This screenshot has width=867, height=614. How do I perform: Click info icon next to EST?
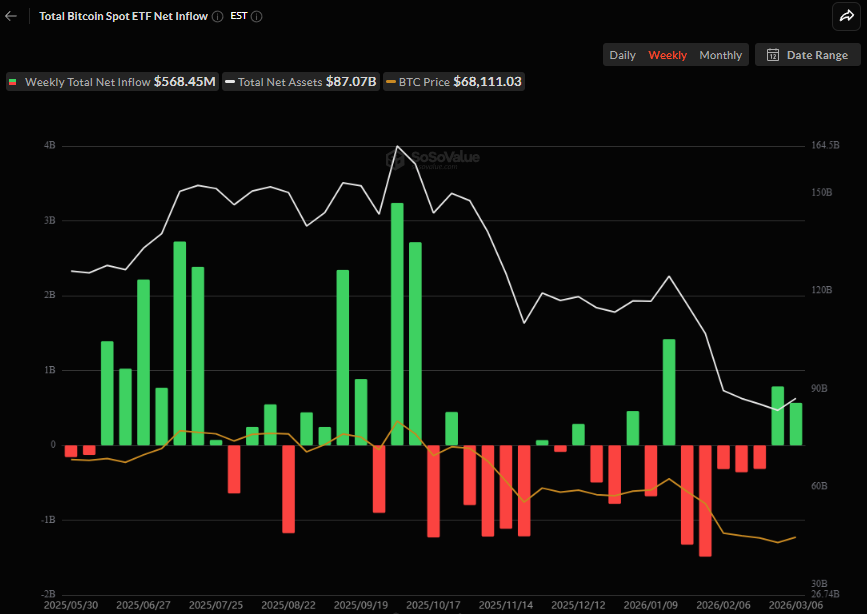pos(257,17)
